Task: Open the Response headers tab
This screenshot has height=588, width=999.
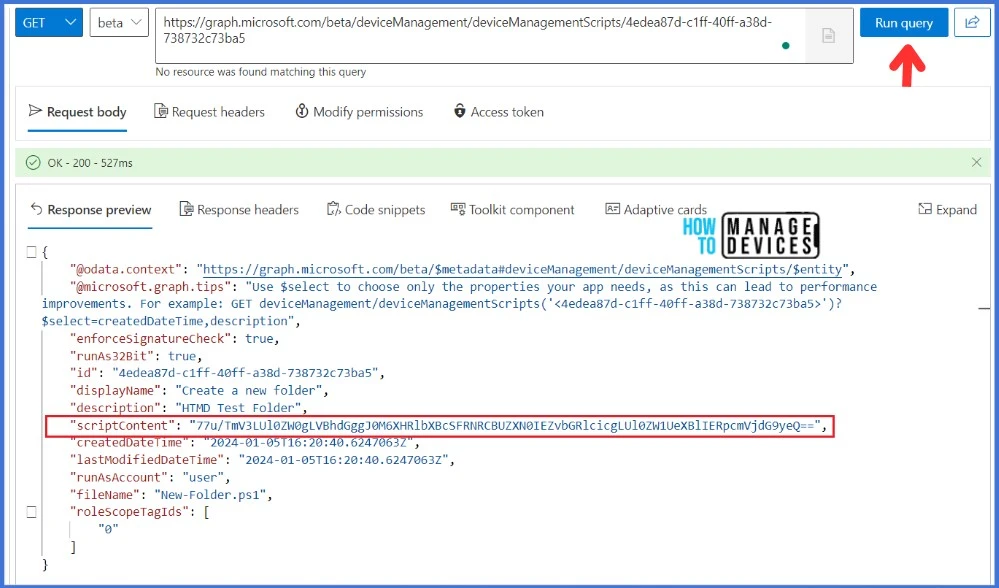Action: [239, 210]
